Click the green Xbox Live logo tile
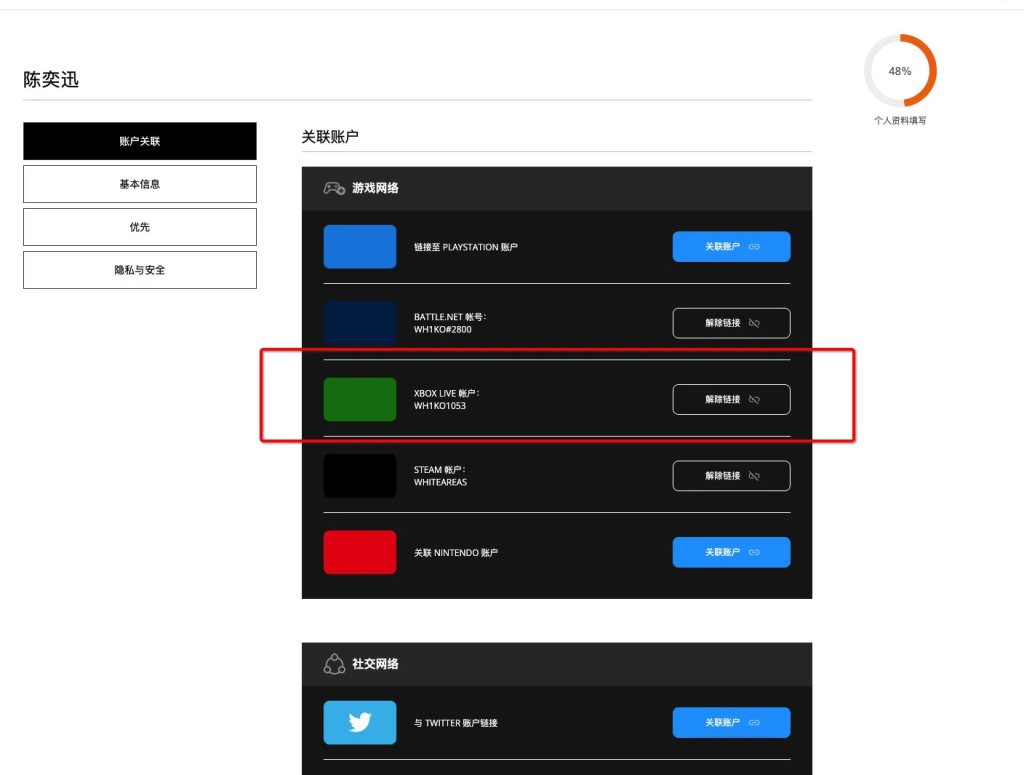 tap(360, 400)
